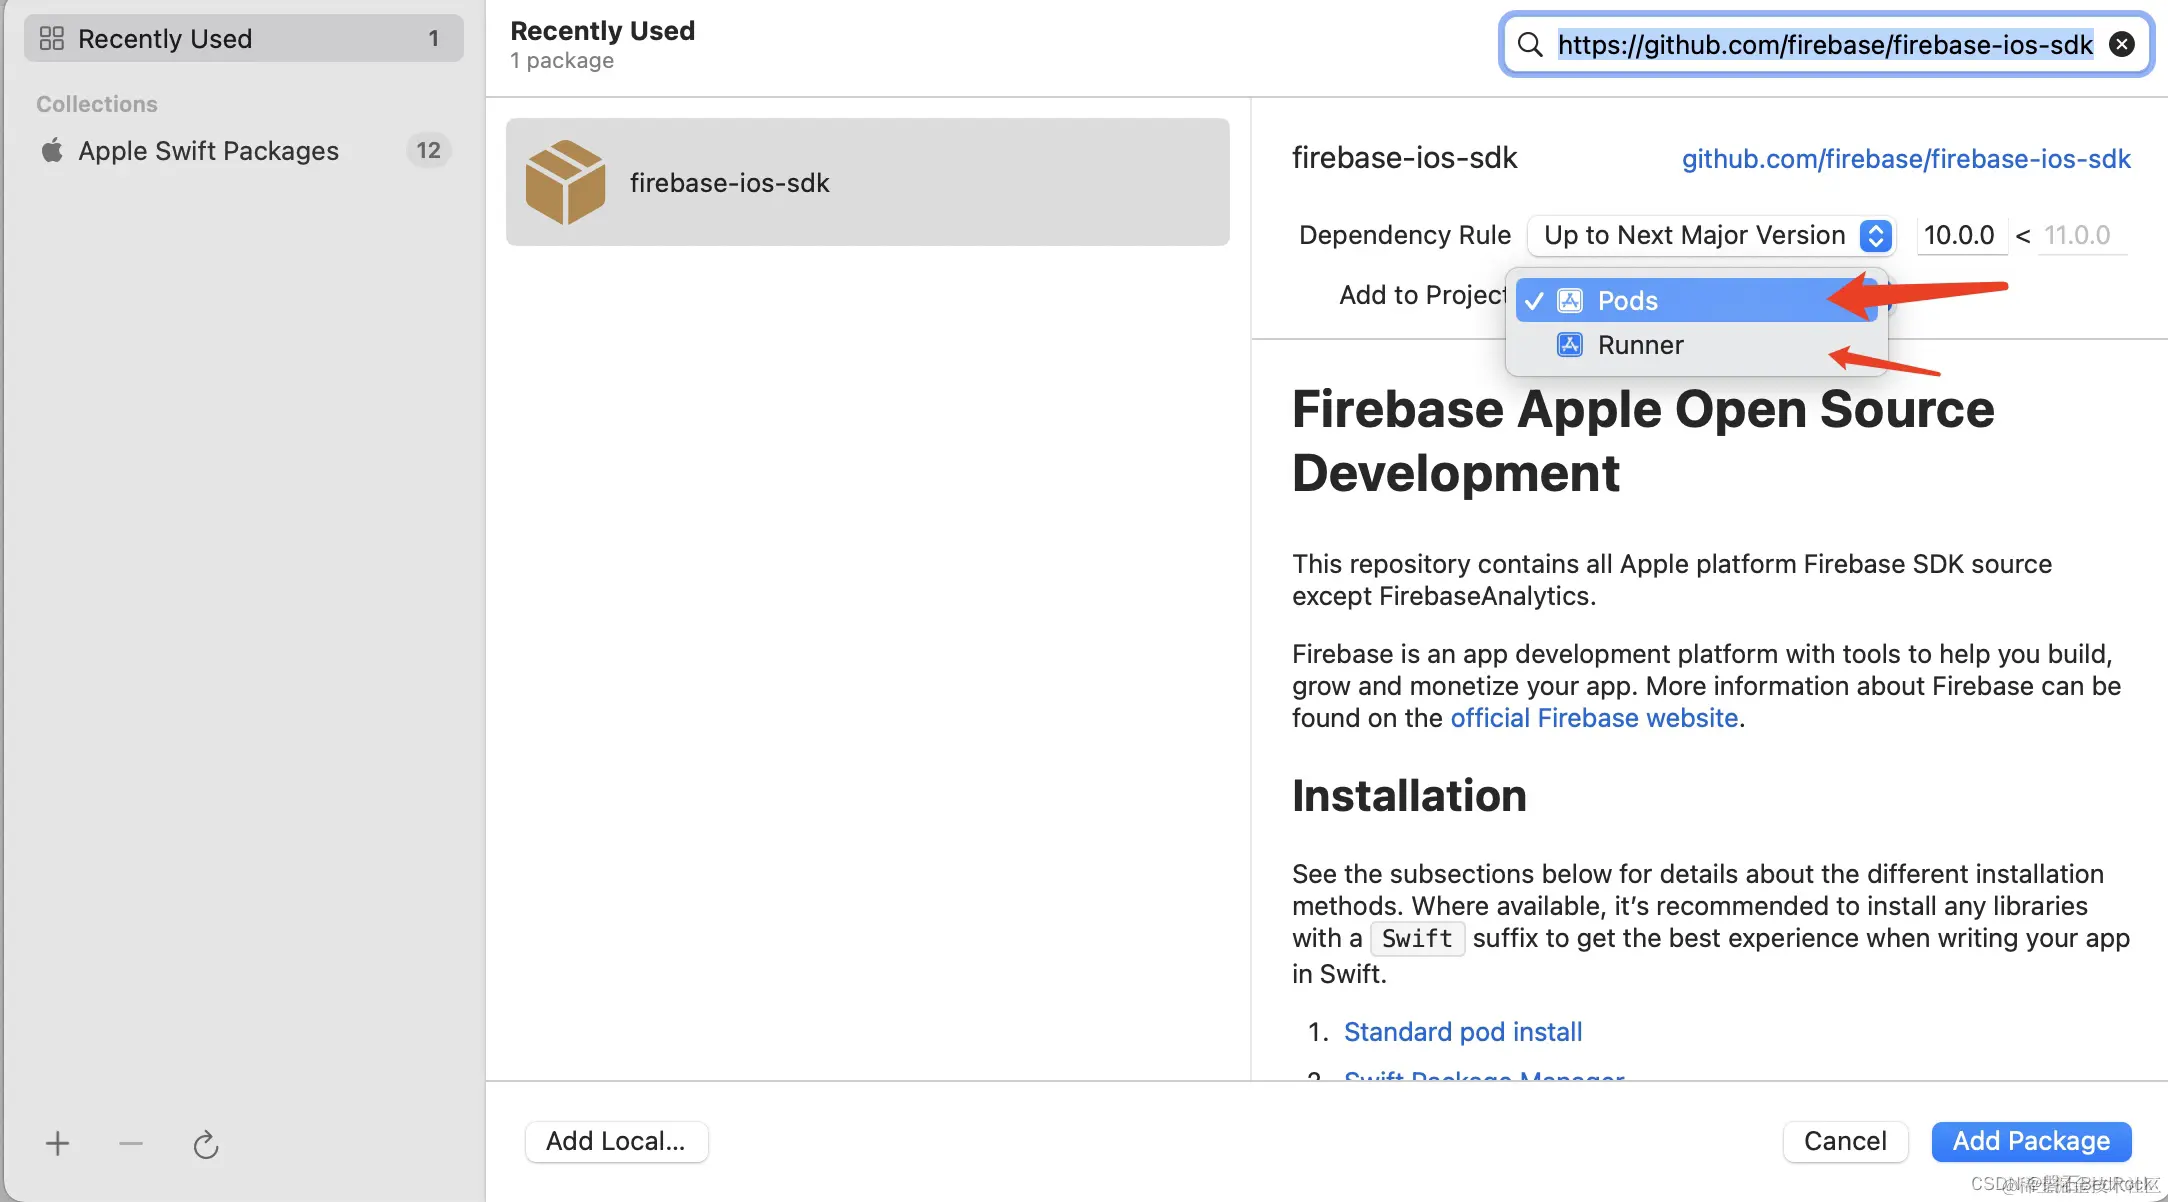Click the Apple logo icon in Collections
Viewport: 2168px width, 1202px height.
click(52, 151)
